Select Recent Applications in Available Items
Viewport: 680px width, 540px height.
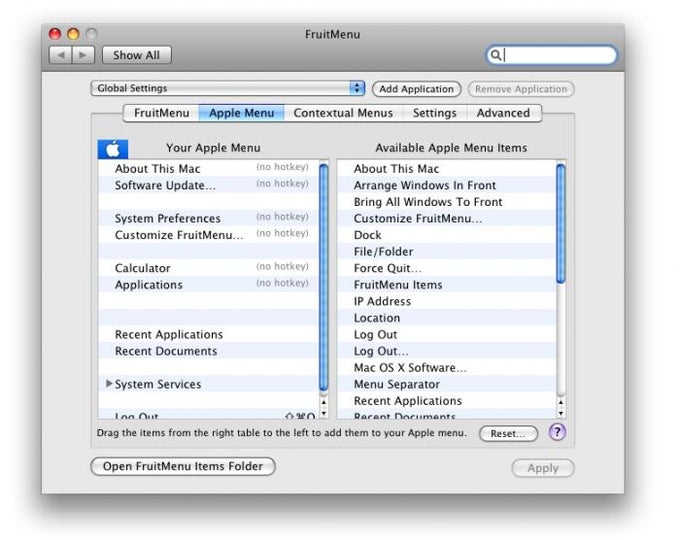point(447,401)
